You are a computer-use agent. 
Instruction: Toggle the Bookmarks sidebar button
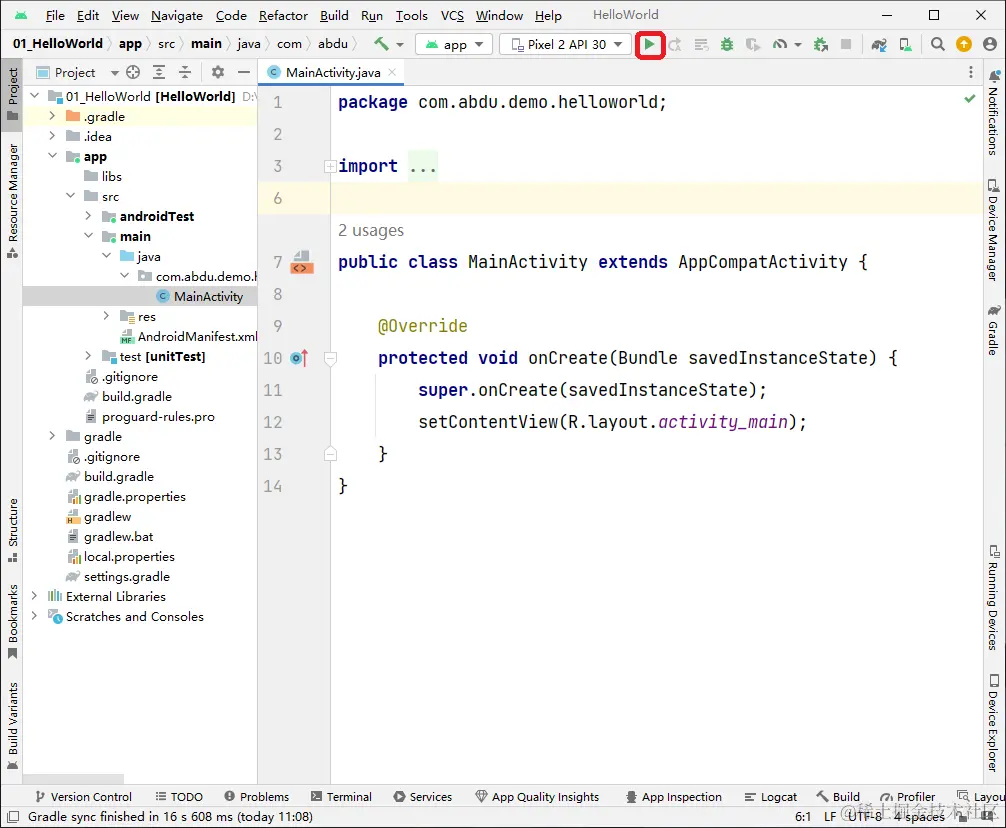(12, 622)
